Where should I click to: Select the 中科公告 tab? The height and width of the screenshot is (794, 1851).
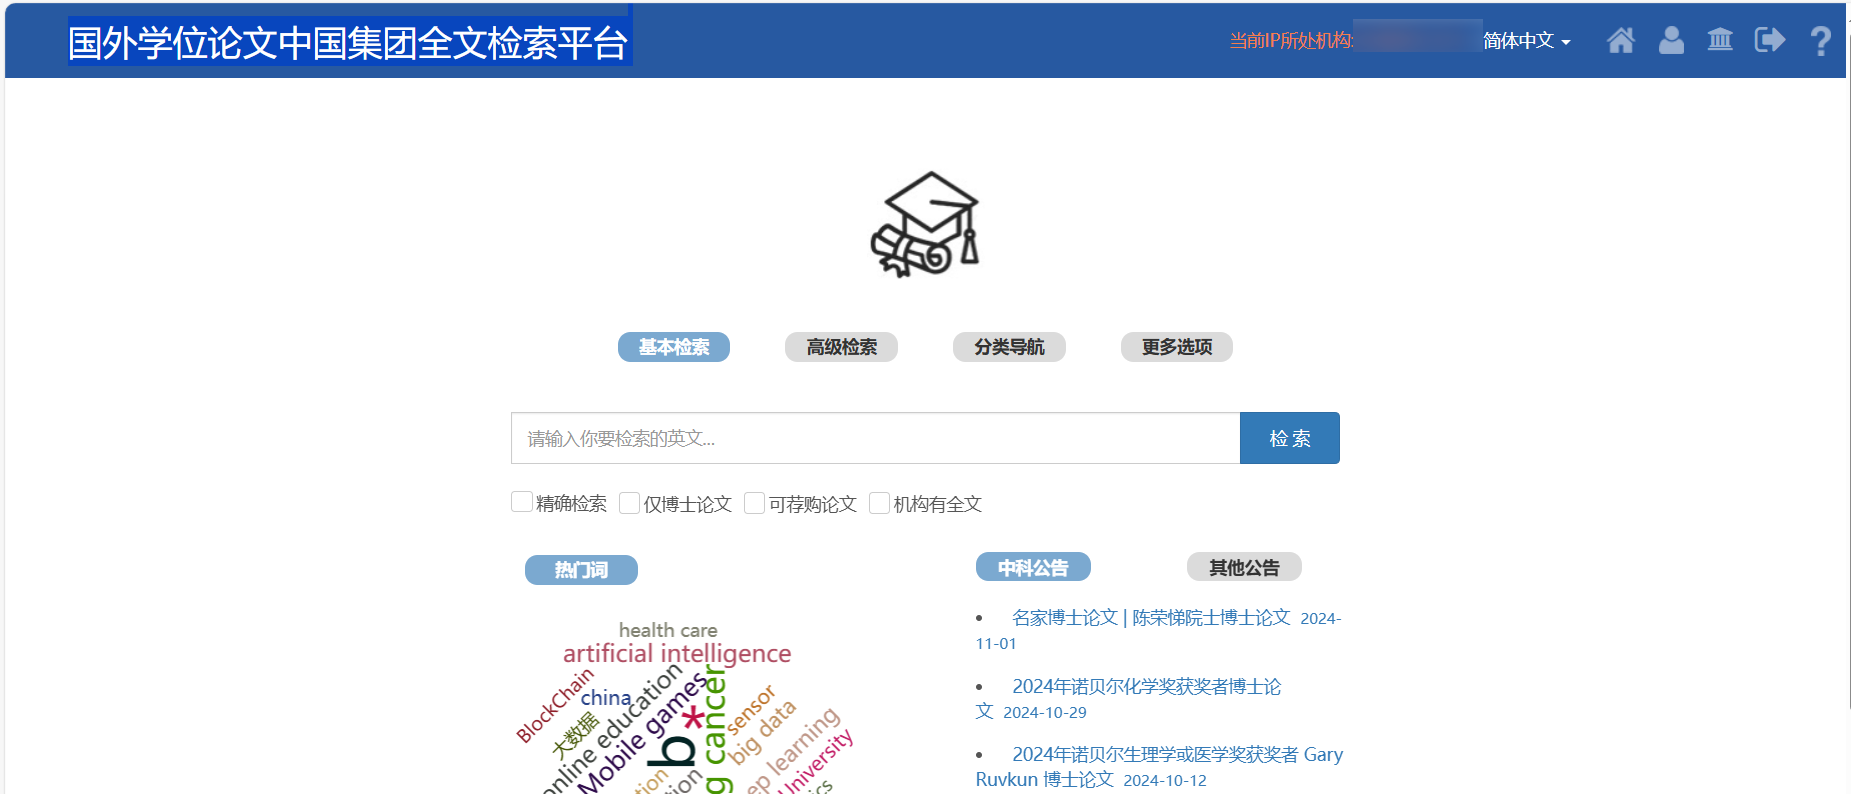[1033, 567]
